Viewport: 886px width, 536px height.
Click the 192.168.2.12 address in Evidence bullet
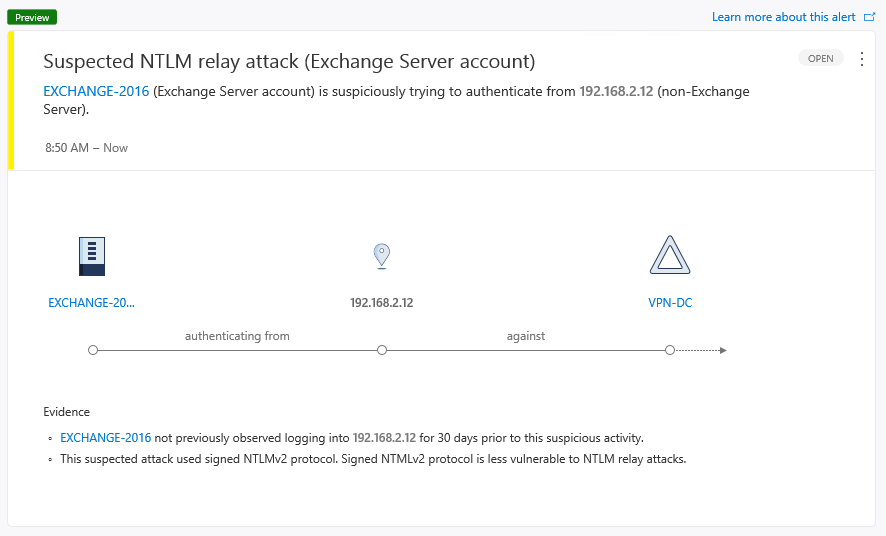[x=383, y=437]
